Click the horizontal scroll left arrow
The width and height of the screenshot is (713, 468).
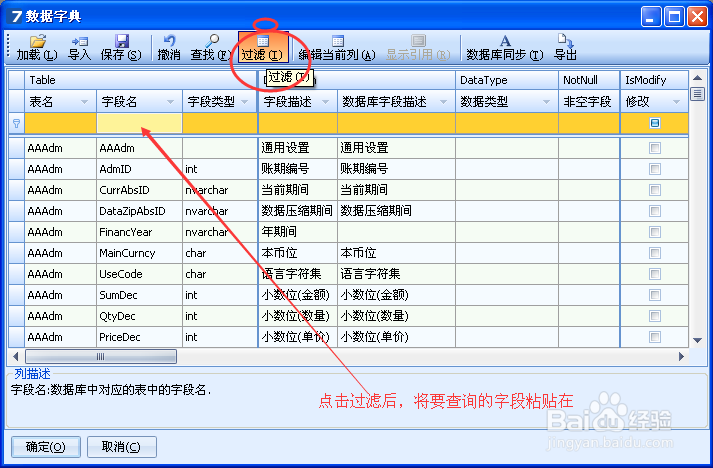coord(16,357)
